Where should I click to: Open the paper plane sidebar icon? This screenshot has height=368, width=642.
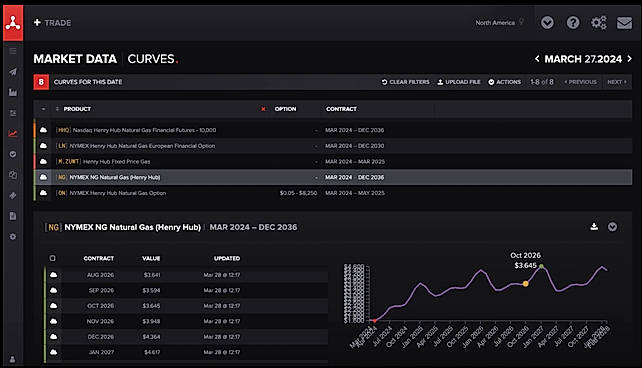click(x=13, y=72)
